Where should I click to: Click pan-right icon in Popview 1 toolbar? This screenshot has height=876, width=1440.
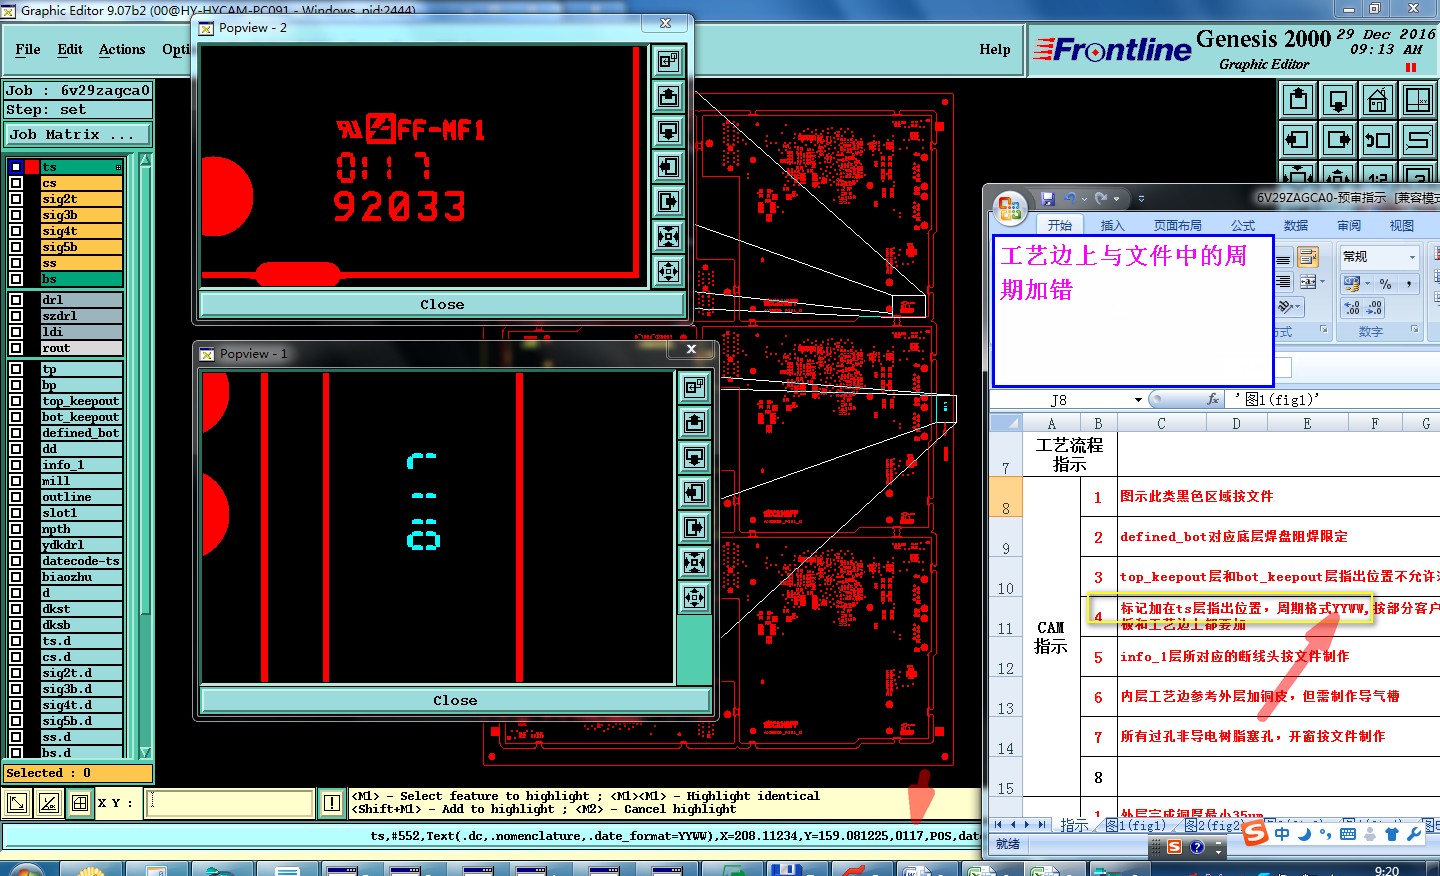tap(694, 527)
